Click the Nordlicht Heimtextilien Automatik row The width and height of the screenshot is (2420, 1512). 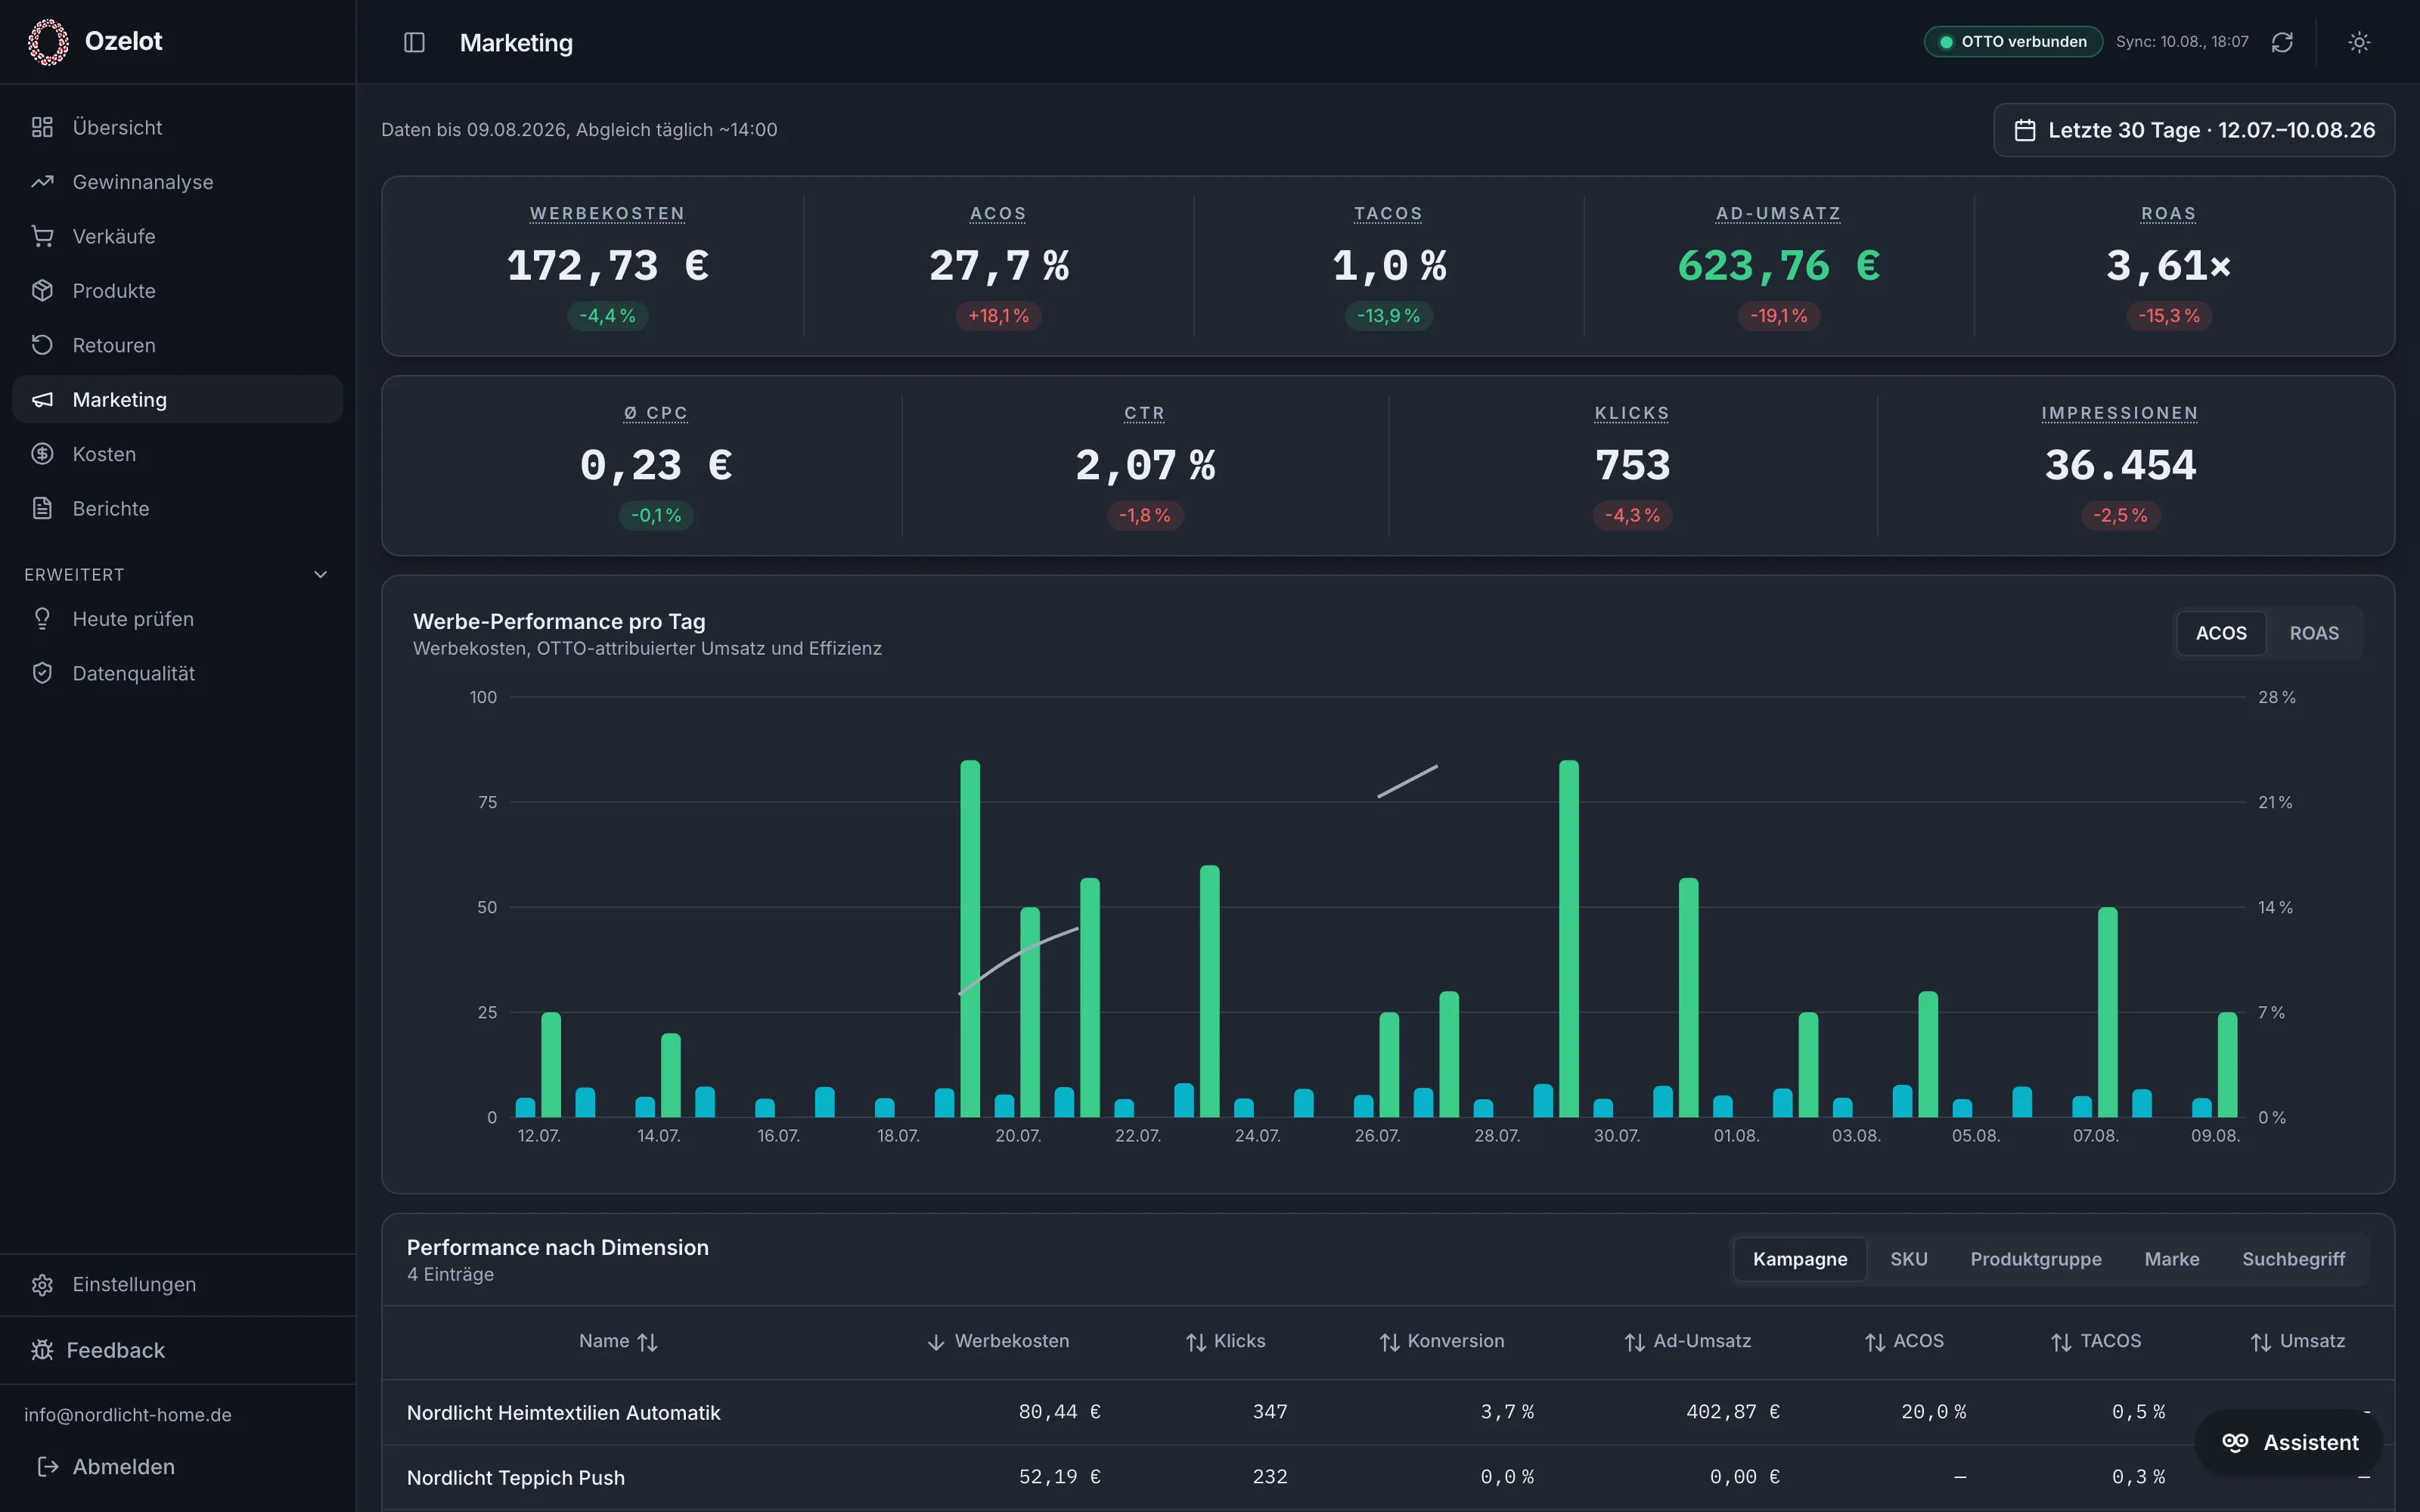[x=1388, y=1412]
